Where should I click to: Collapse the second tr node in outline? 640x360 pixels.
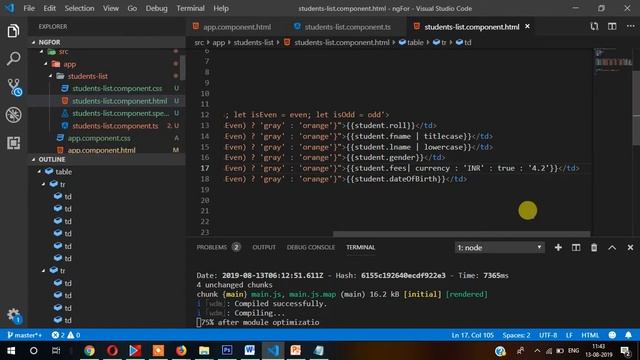coord(44,271)
